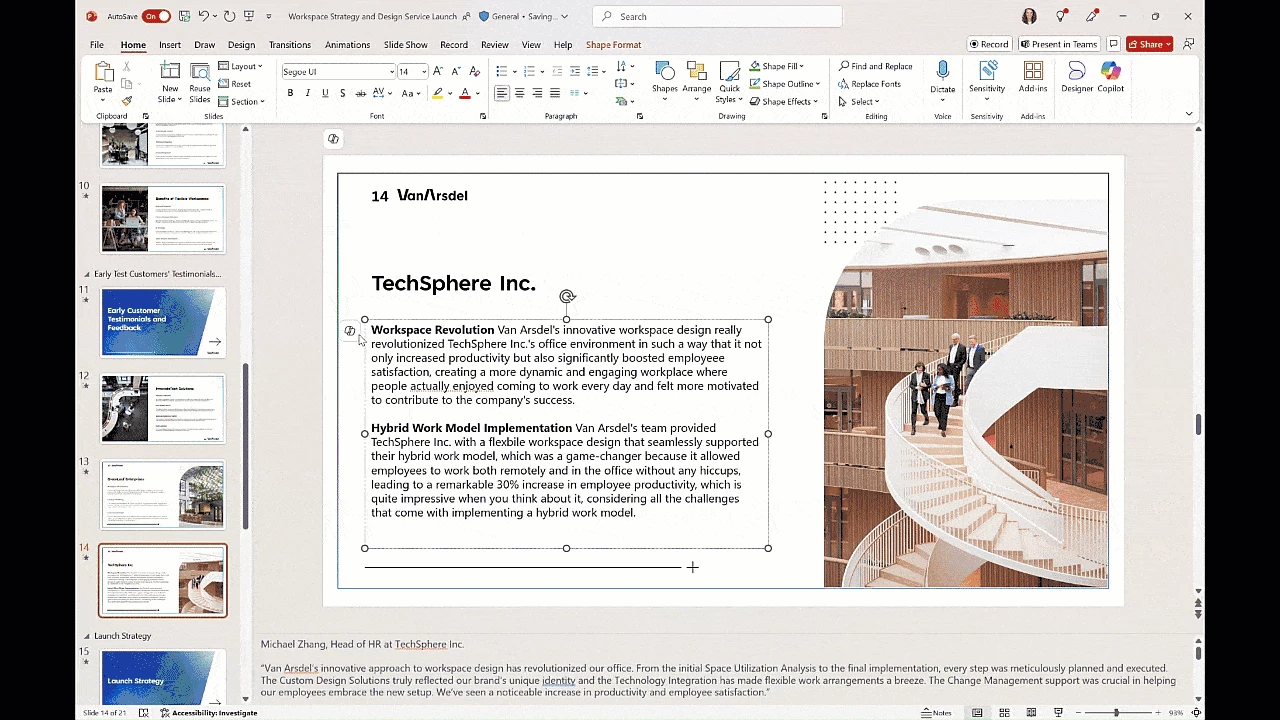Open the Shape Outline dropdown

click(x=785, y=84)
